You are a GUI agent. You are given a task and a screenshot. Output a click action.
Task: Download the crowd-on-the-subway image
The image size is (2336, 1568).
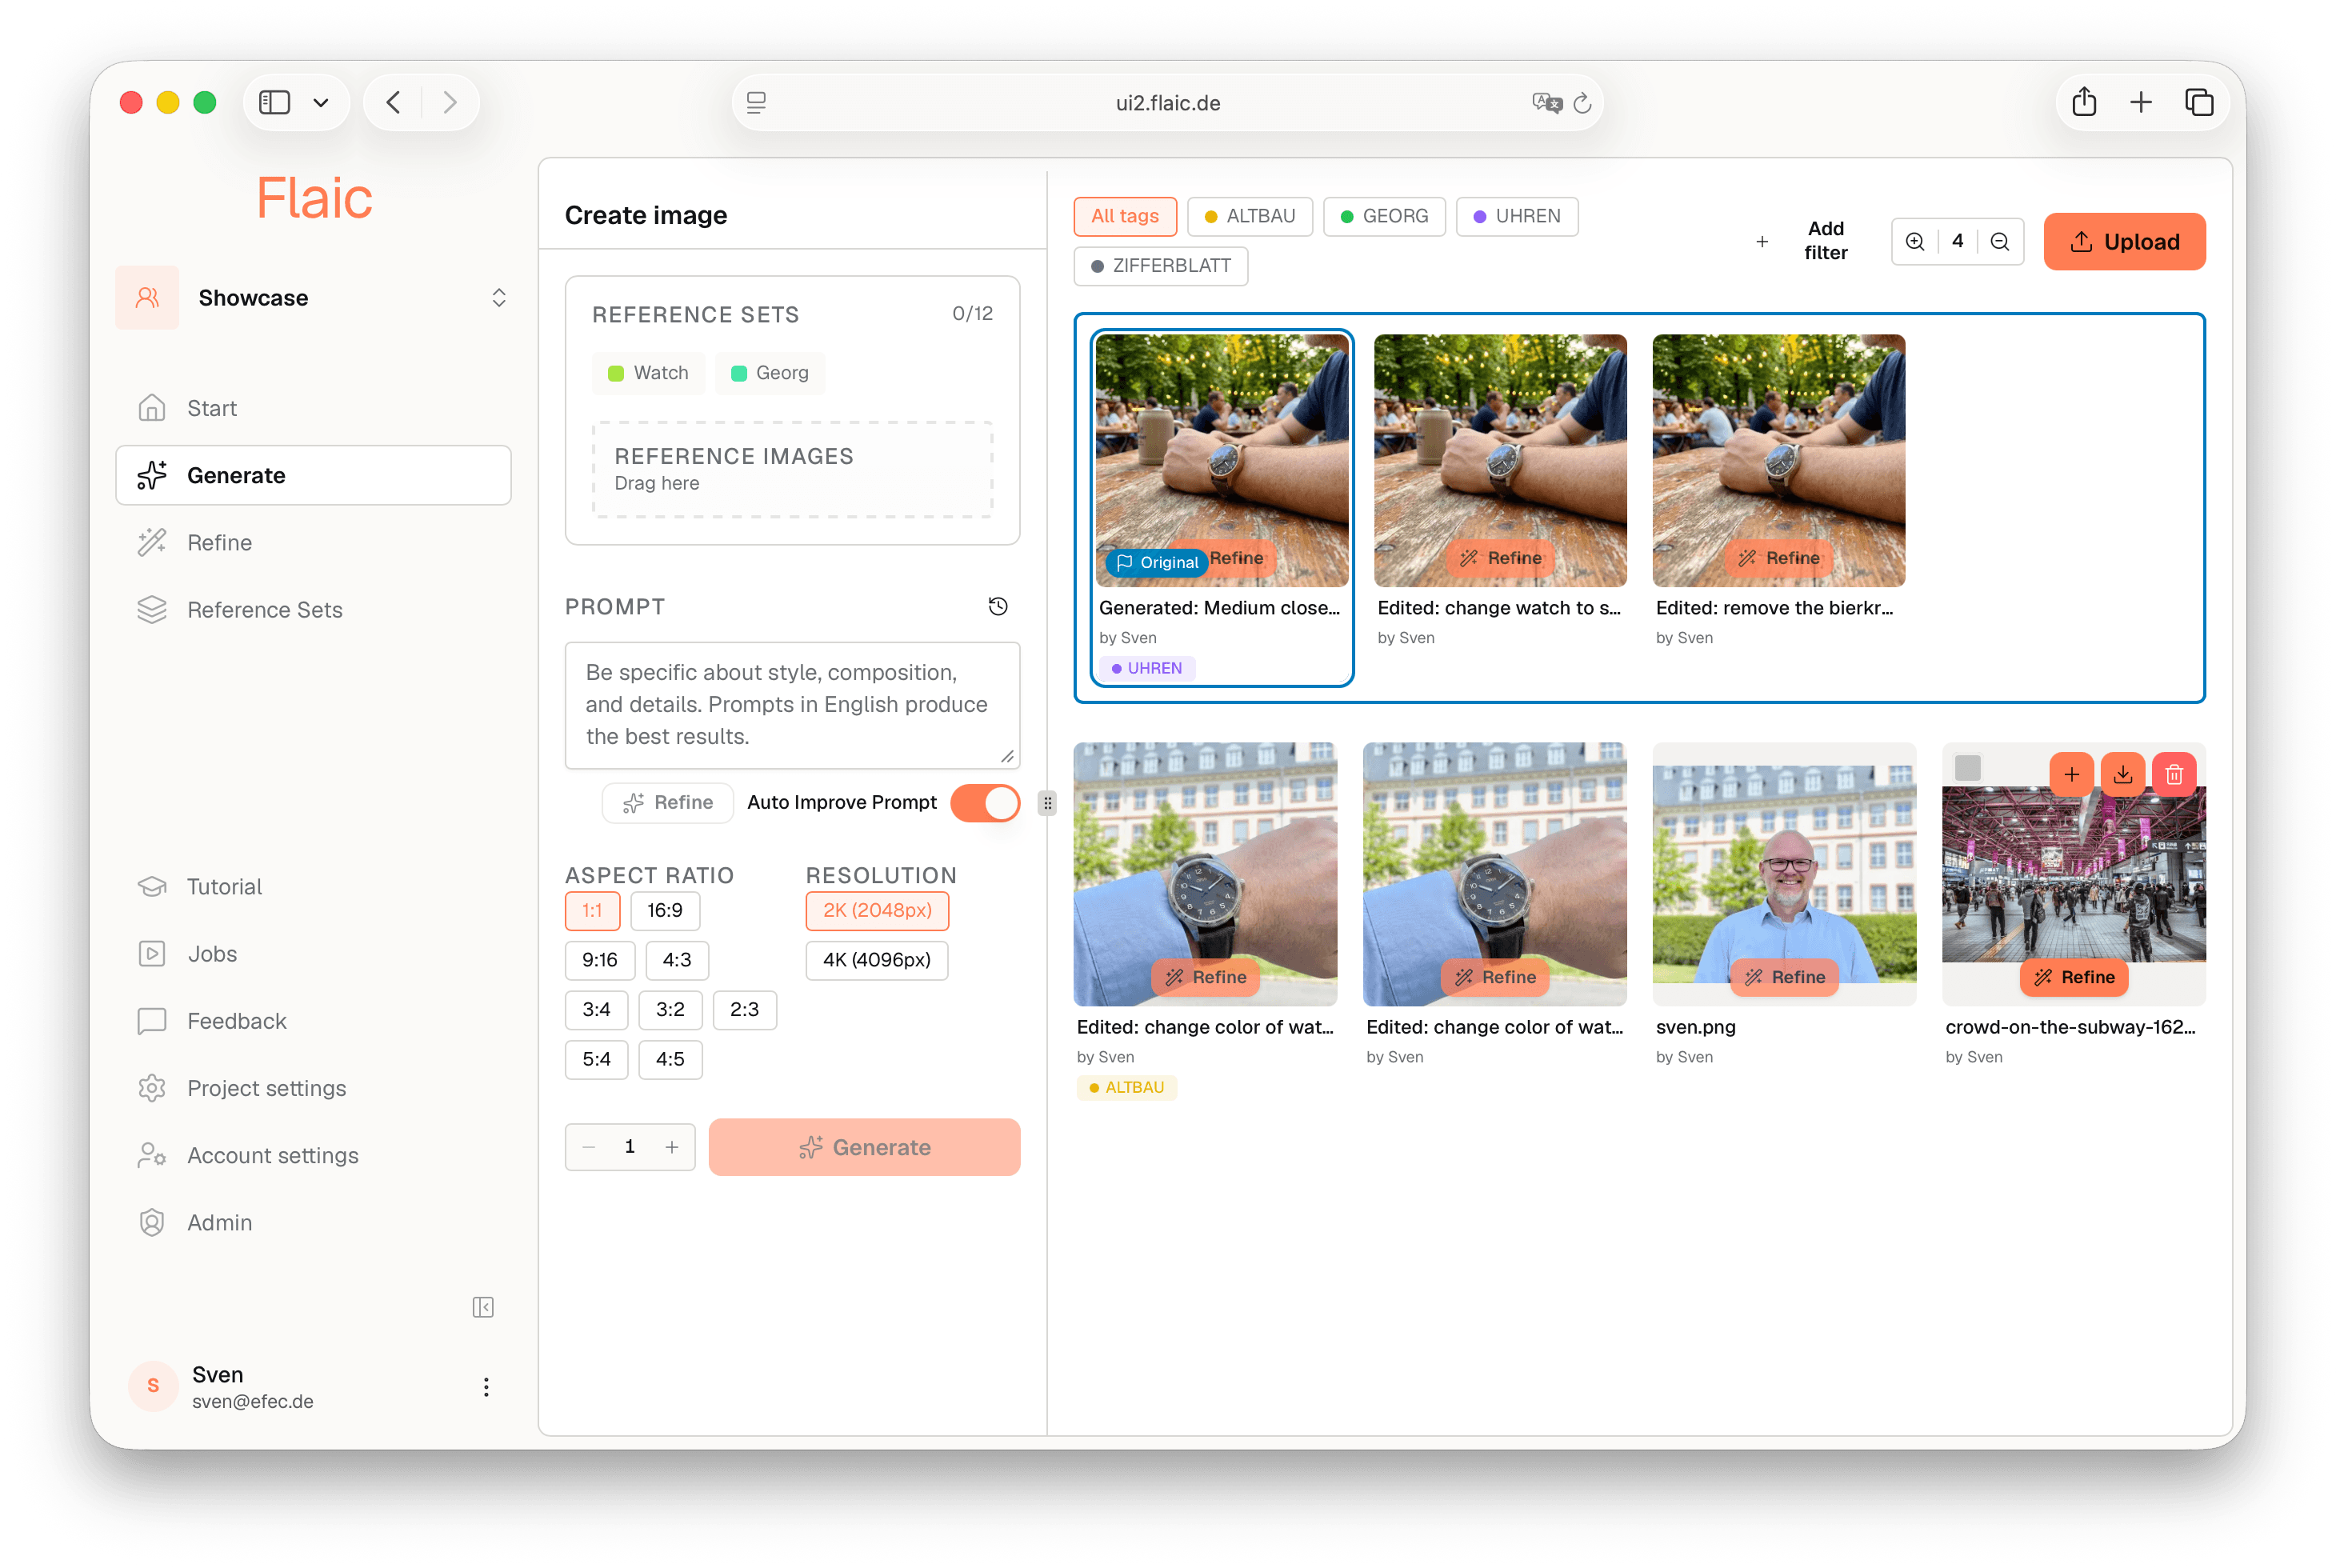2123,774
